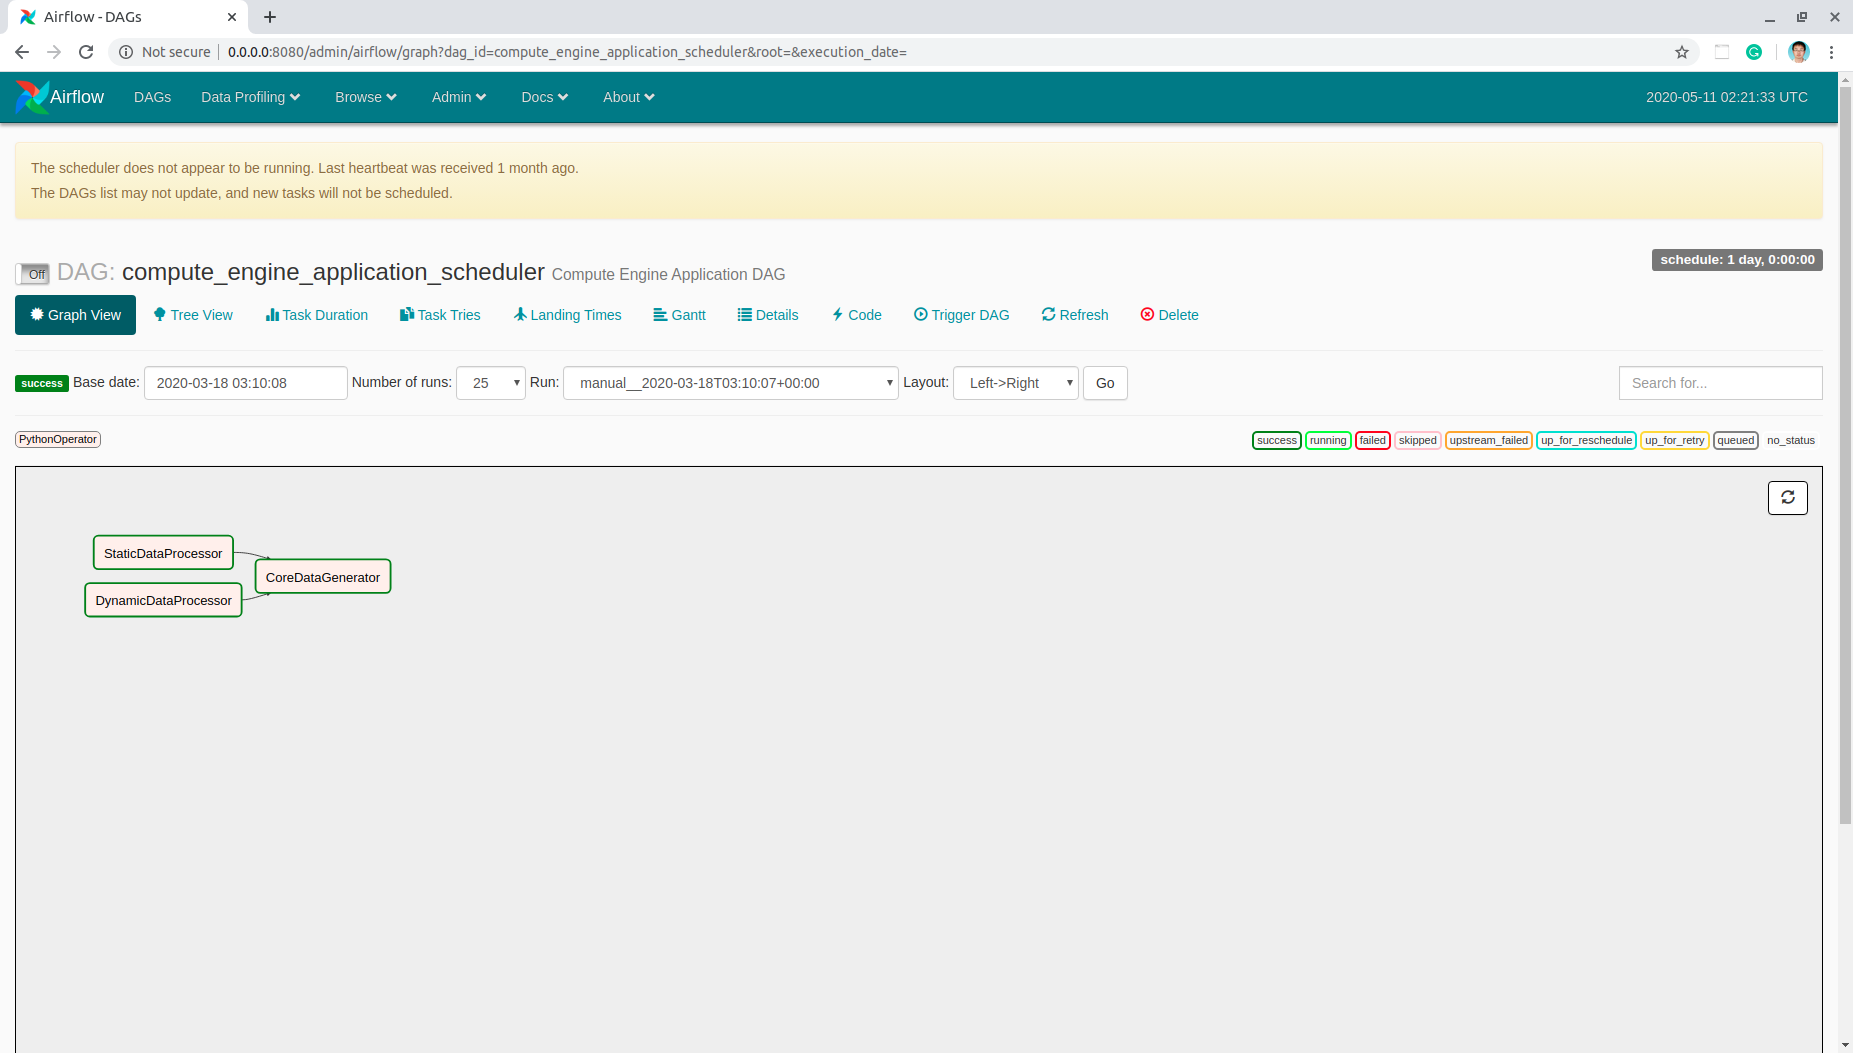Switch to Graph View tab

tap(75, 315)
